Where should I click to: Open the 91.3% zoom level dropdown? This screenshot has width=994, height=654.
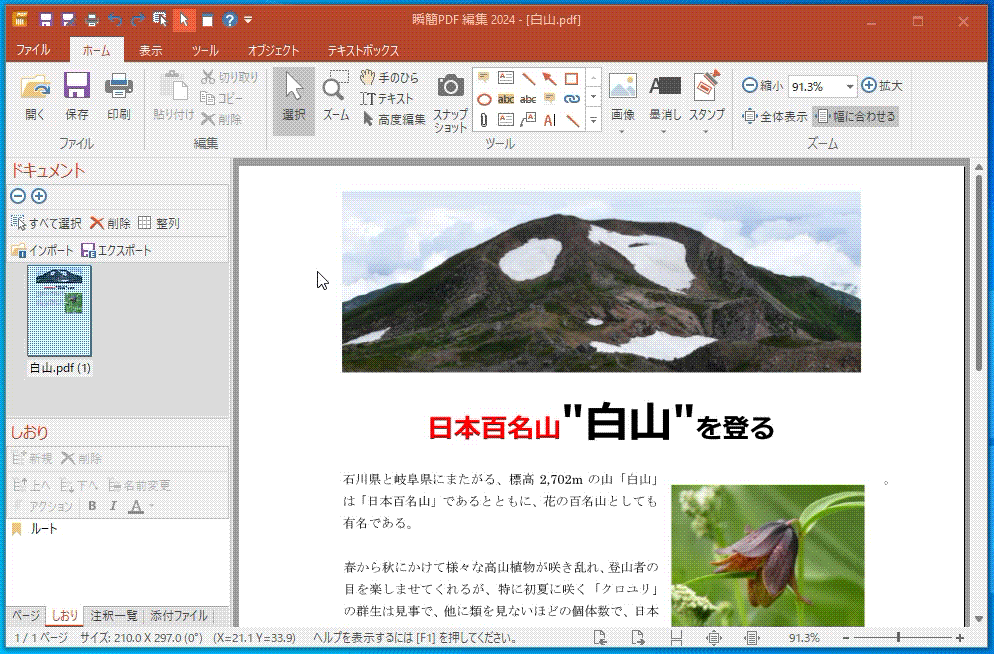[850, 87]
